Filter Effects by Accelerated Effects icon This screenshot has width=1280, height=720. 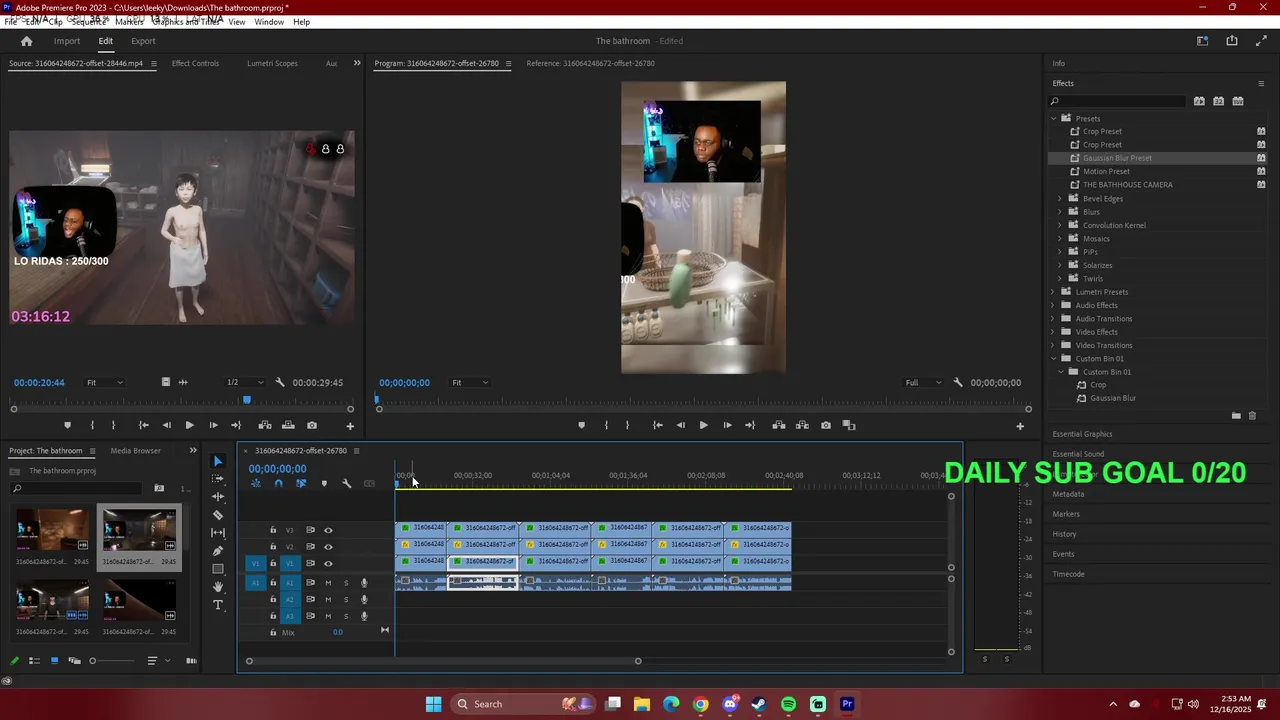click(1199, 101)
